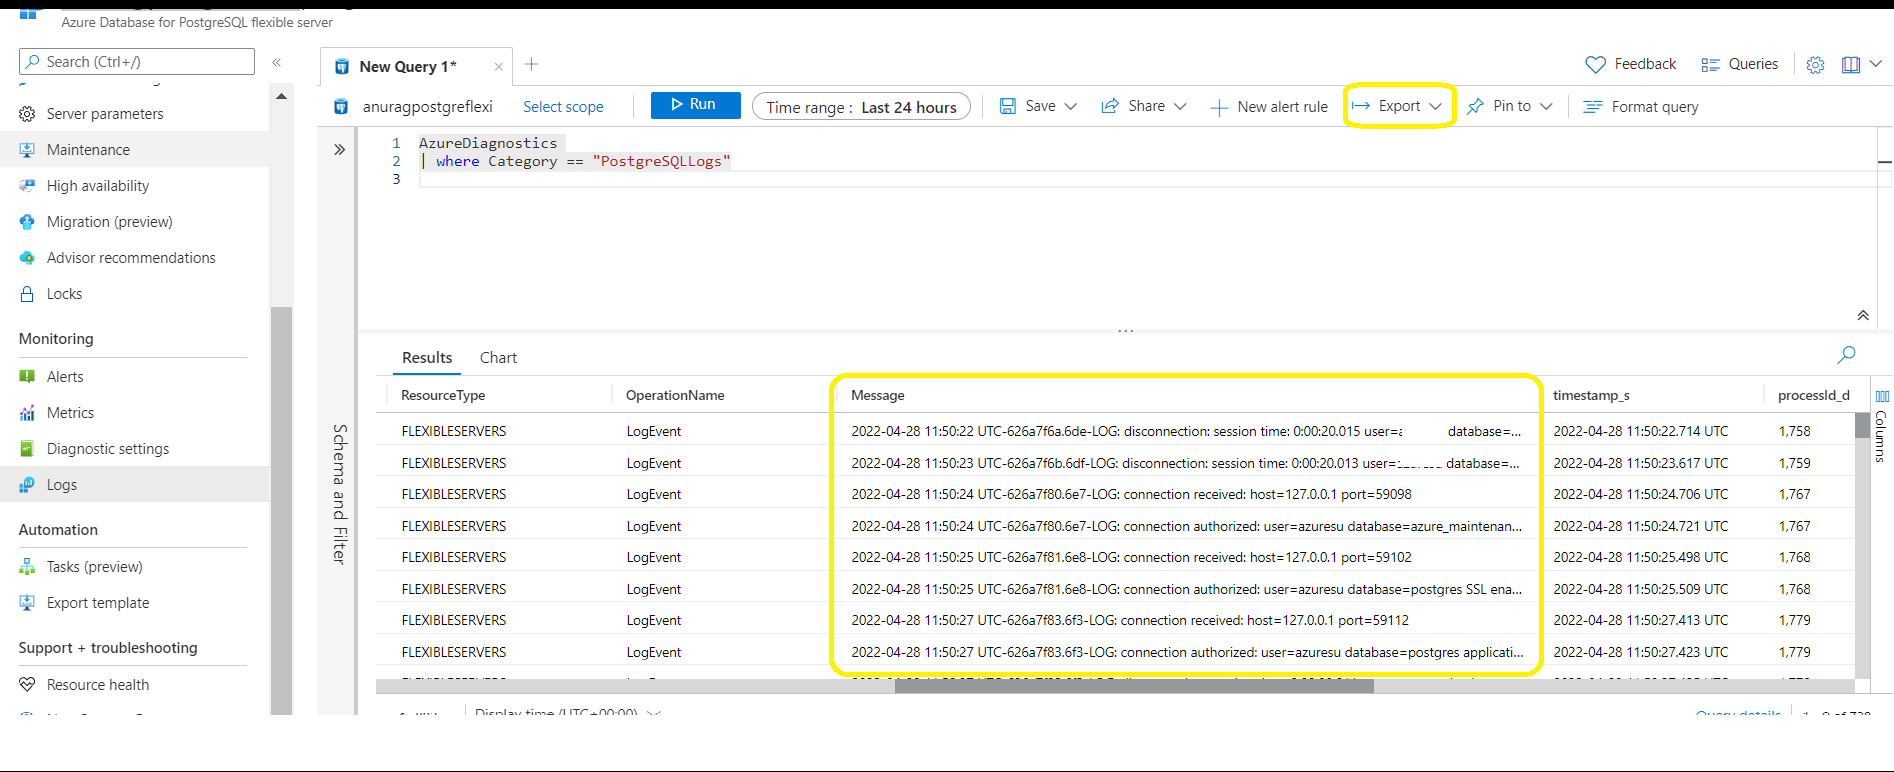Select message with port=59112

point(1130,620)
